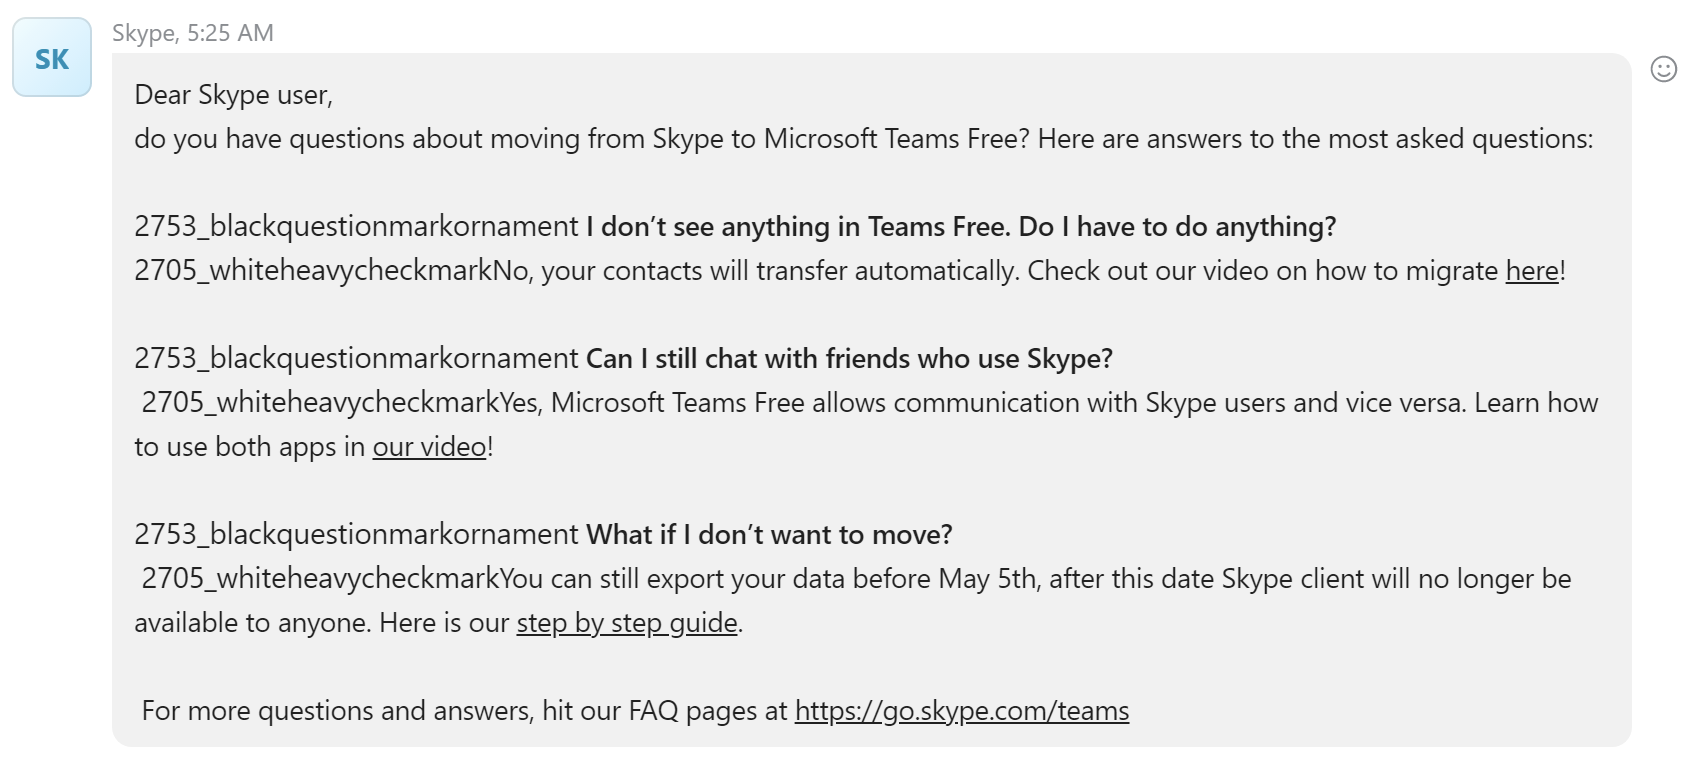Click the 'Skype' sender name
The width and height of the screenshot is (1690, 768).
143,33
